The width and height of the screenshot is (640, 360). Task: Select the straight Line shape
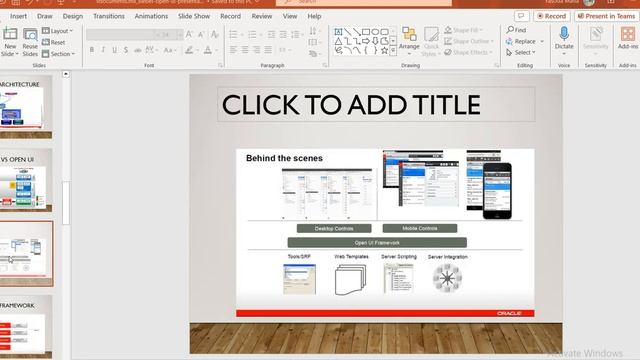pyautogui.click(x=347, y=32)
